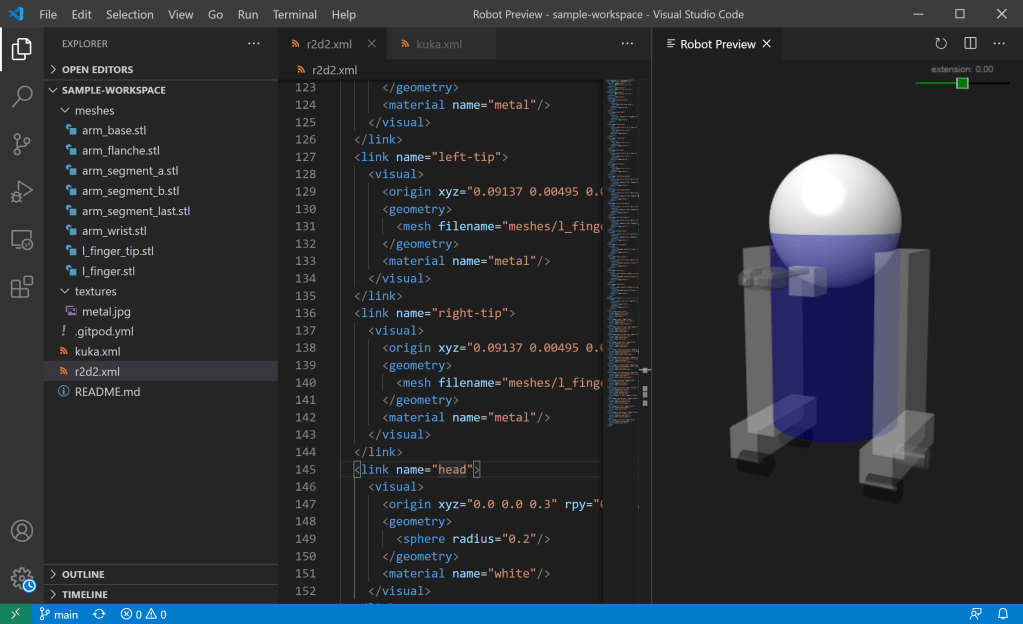Open Remote Explorer view

tap(21, 240)
